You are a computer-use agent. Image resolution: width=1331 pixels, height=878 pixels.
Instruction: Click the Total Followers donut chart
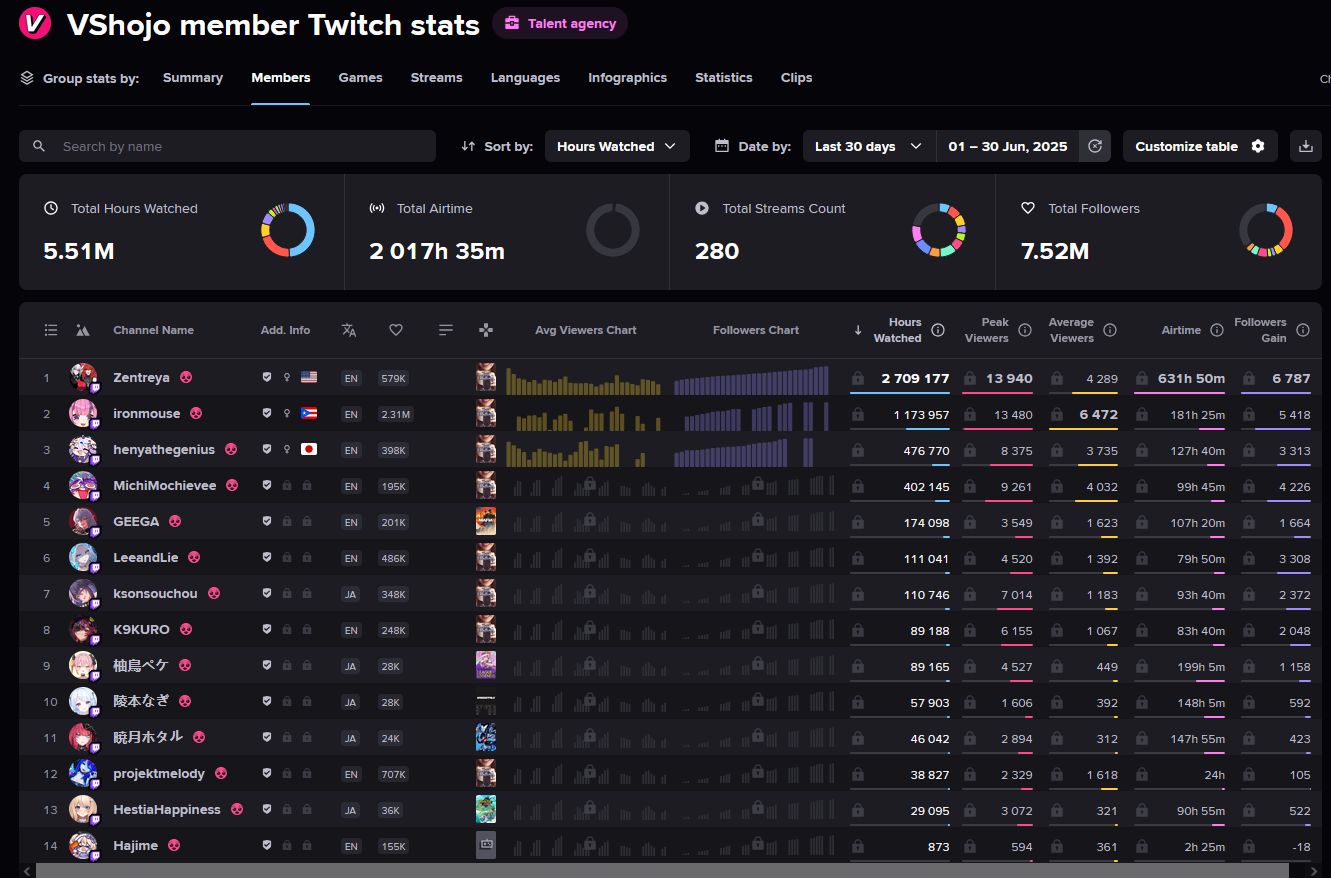click(x=1266, y=230)
